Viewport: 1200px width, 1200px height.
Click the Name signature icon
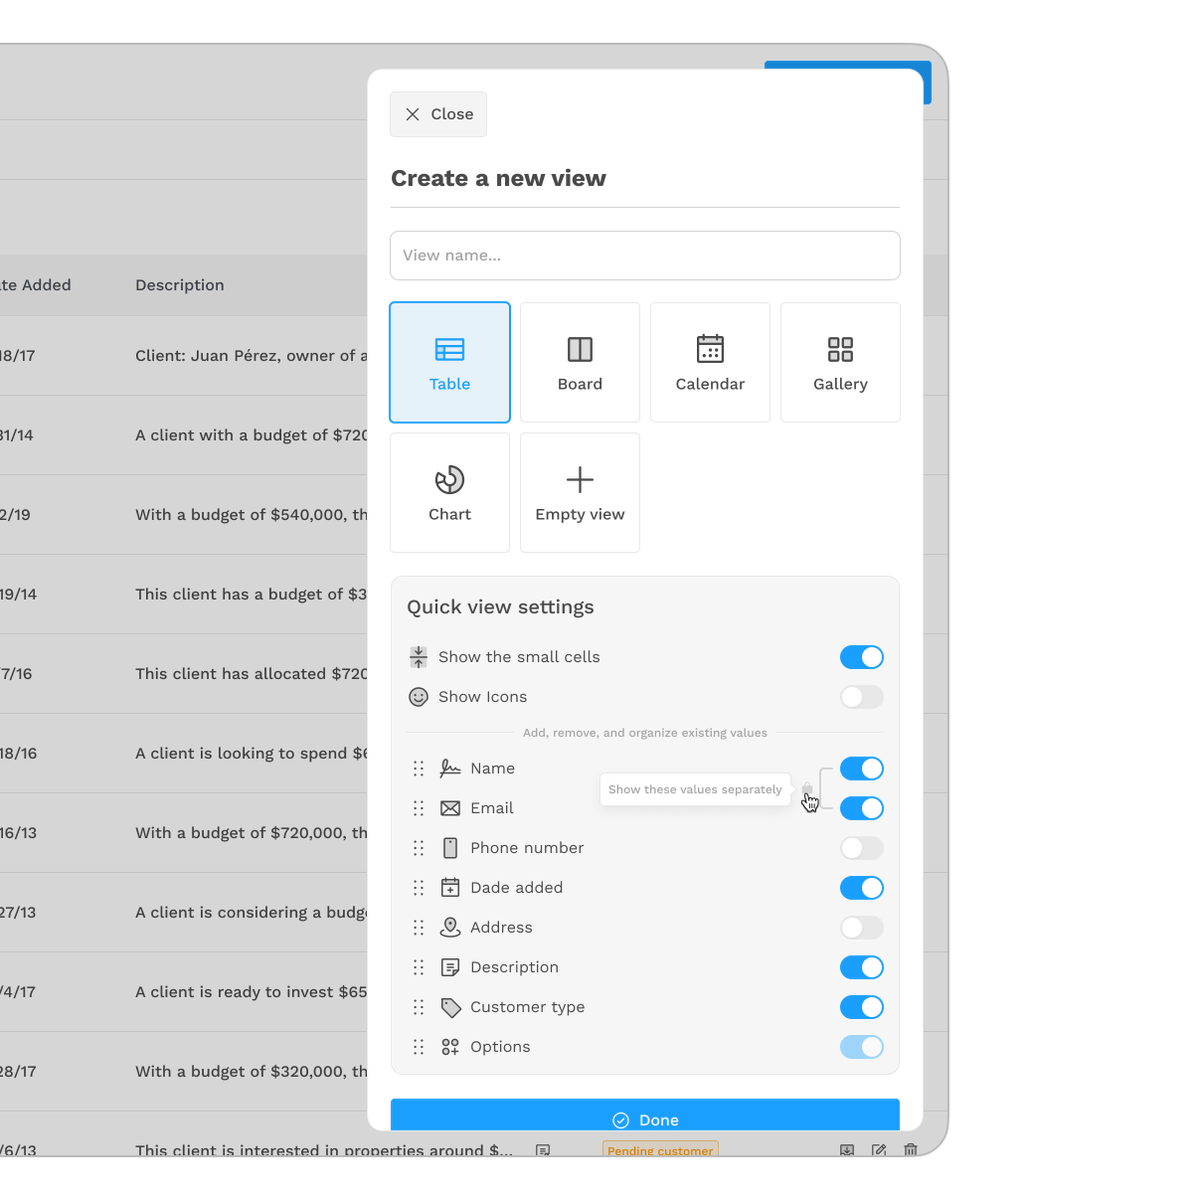(x=451, y=768)
